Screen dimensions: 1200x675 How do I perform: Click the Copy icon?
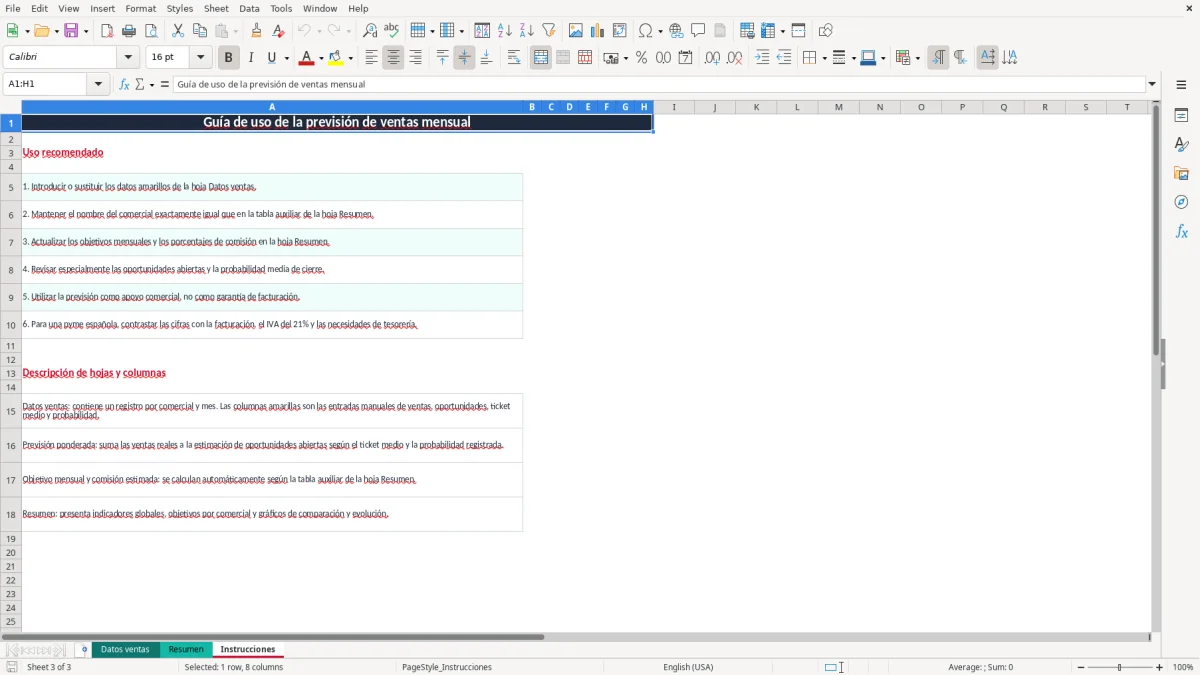click(x=200, y=31)
